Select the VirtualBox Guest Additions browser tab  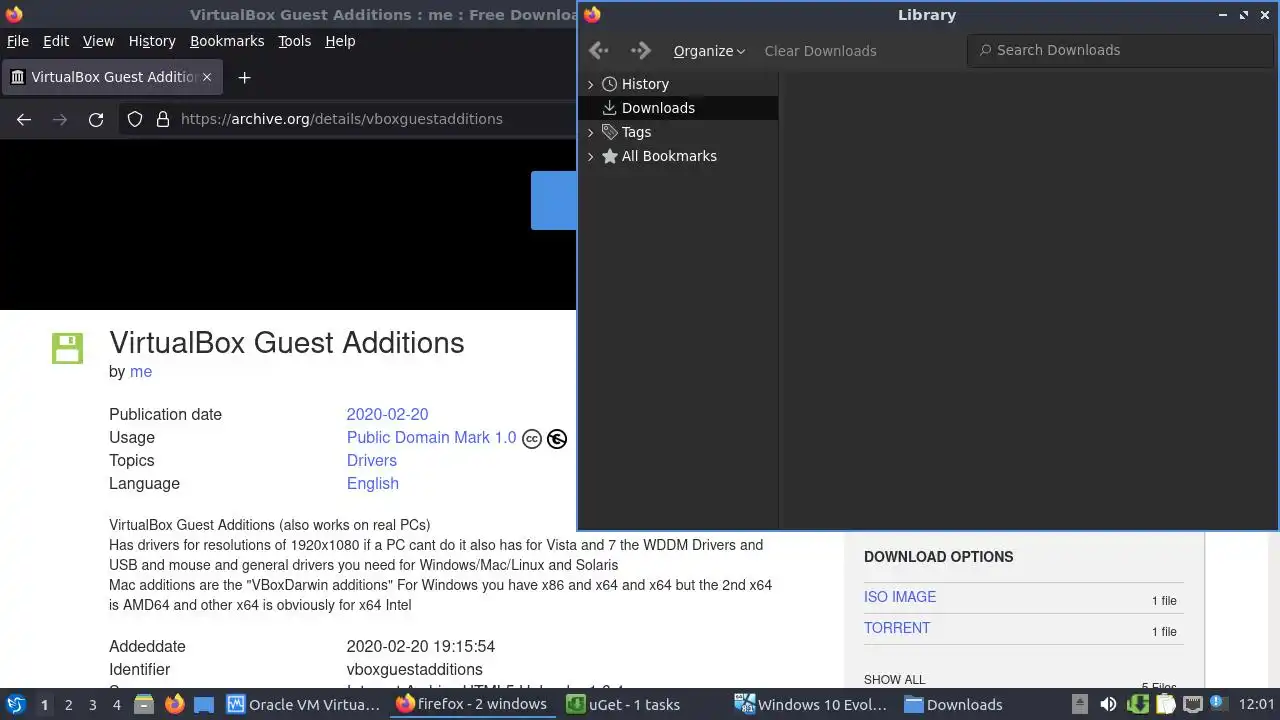click(111, 77)
